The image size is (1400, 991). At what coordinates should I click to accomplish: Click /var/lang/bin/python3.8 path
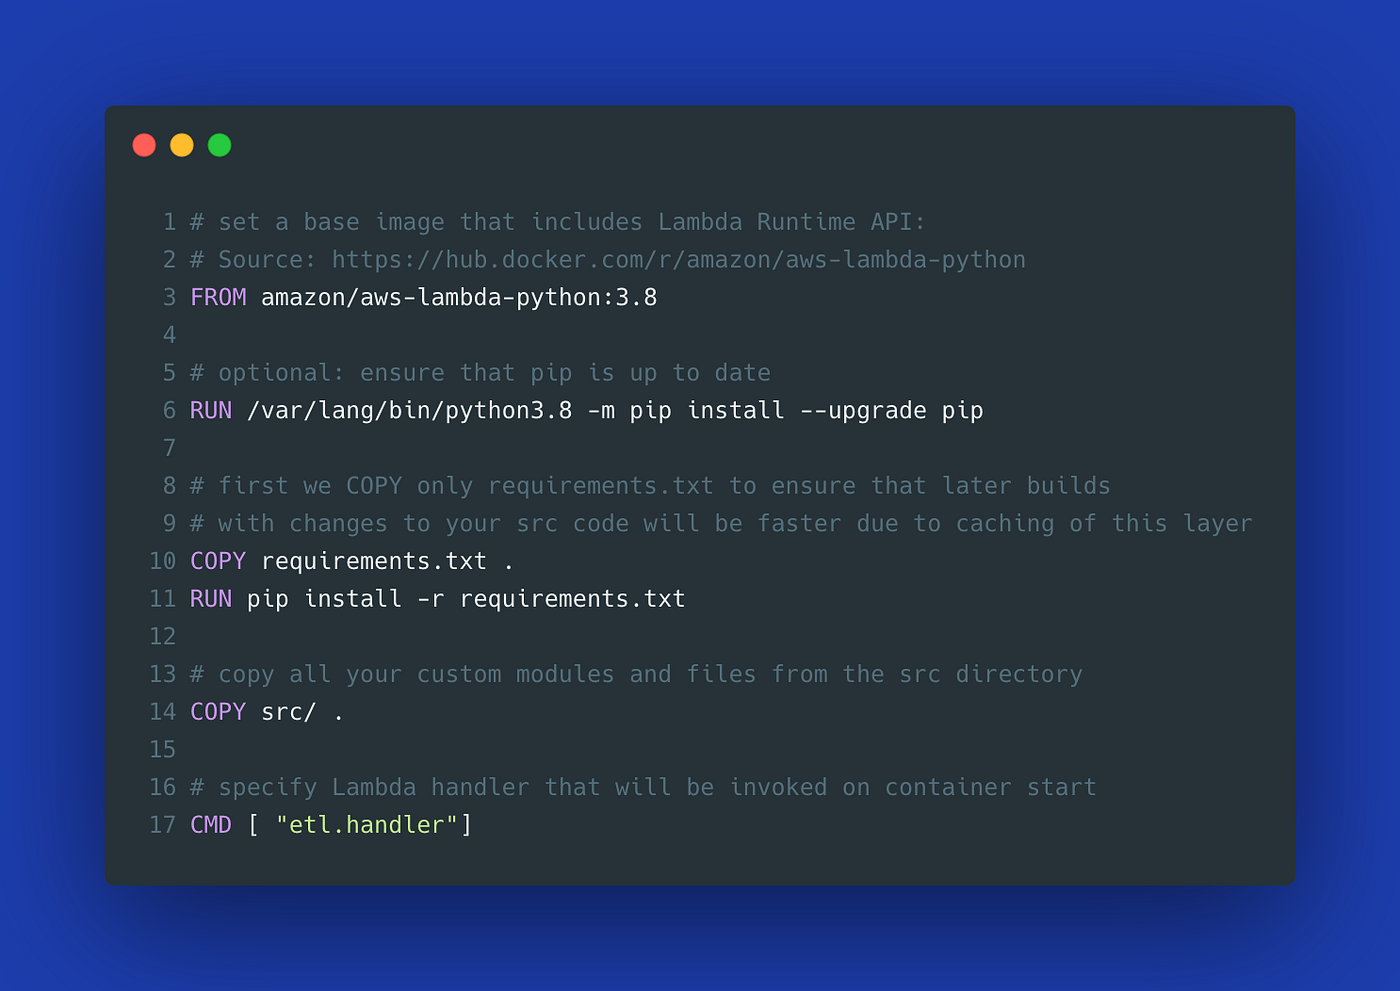coord(410,411)
